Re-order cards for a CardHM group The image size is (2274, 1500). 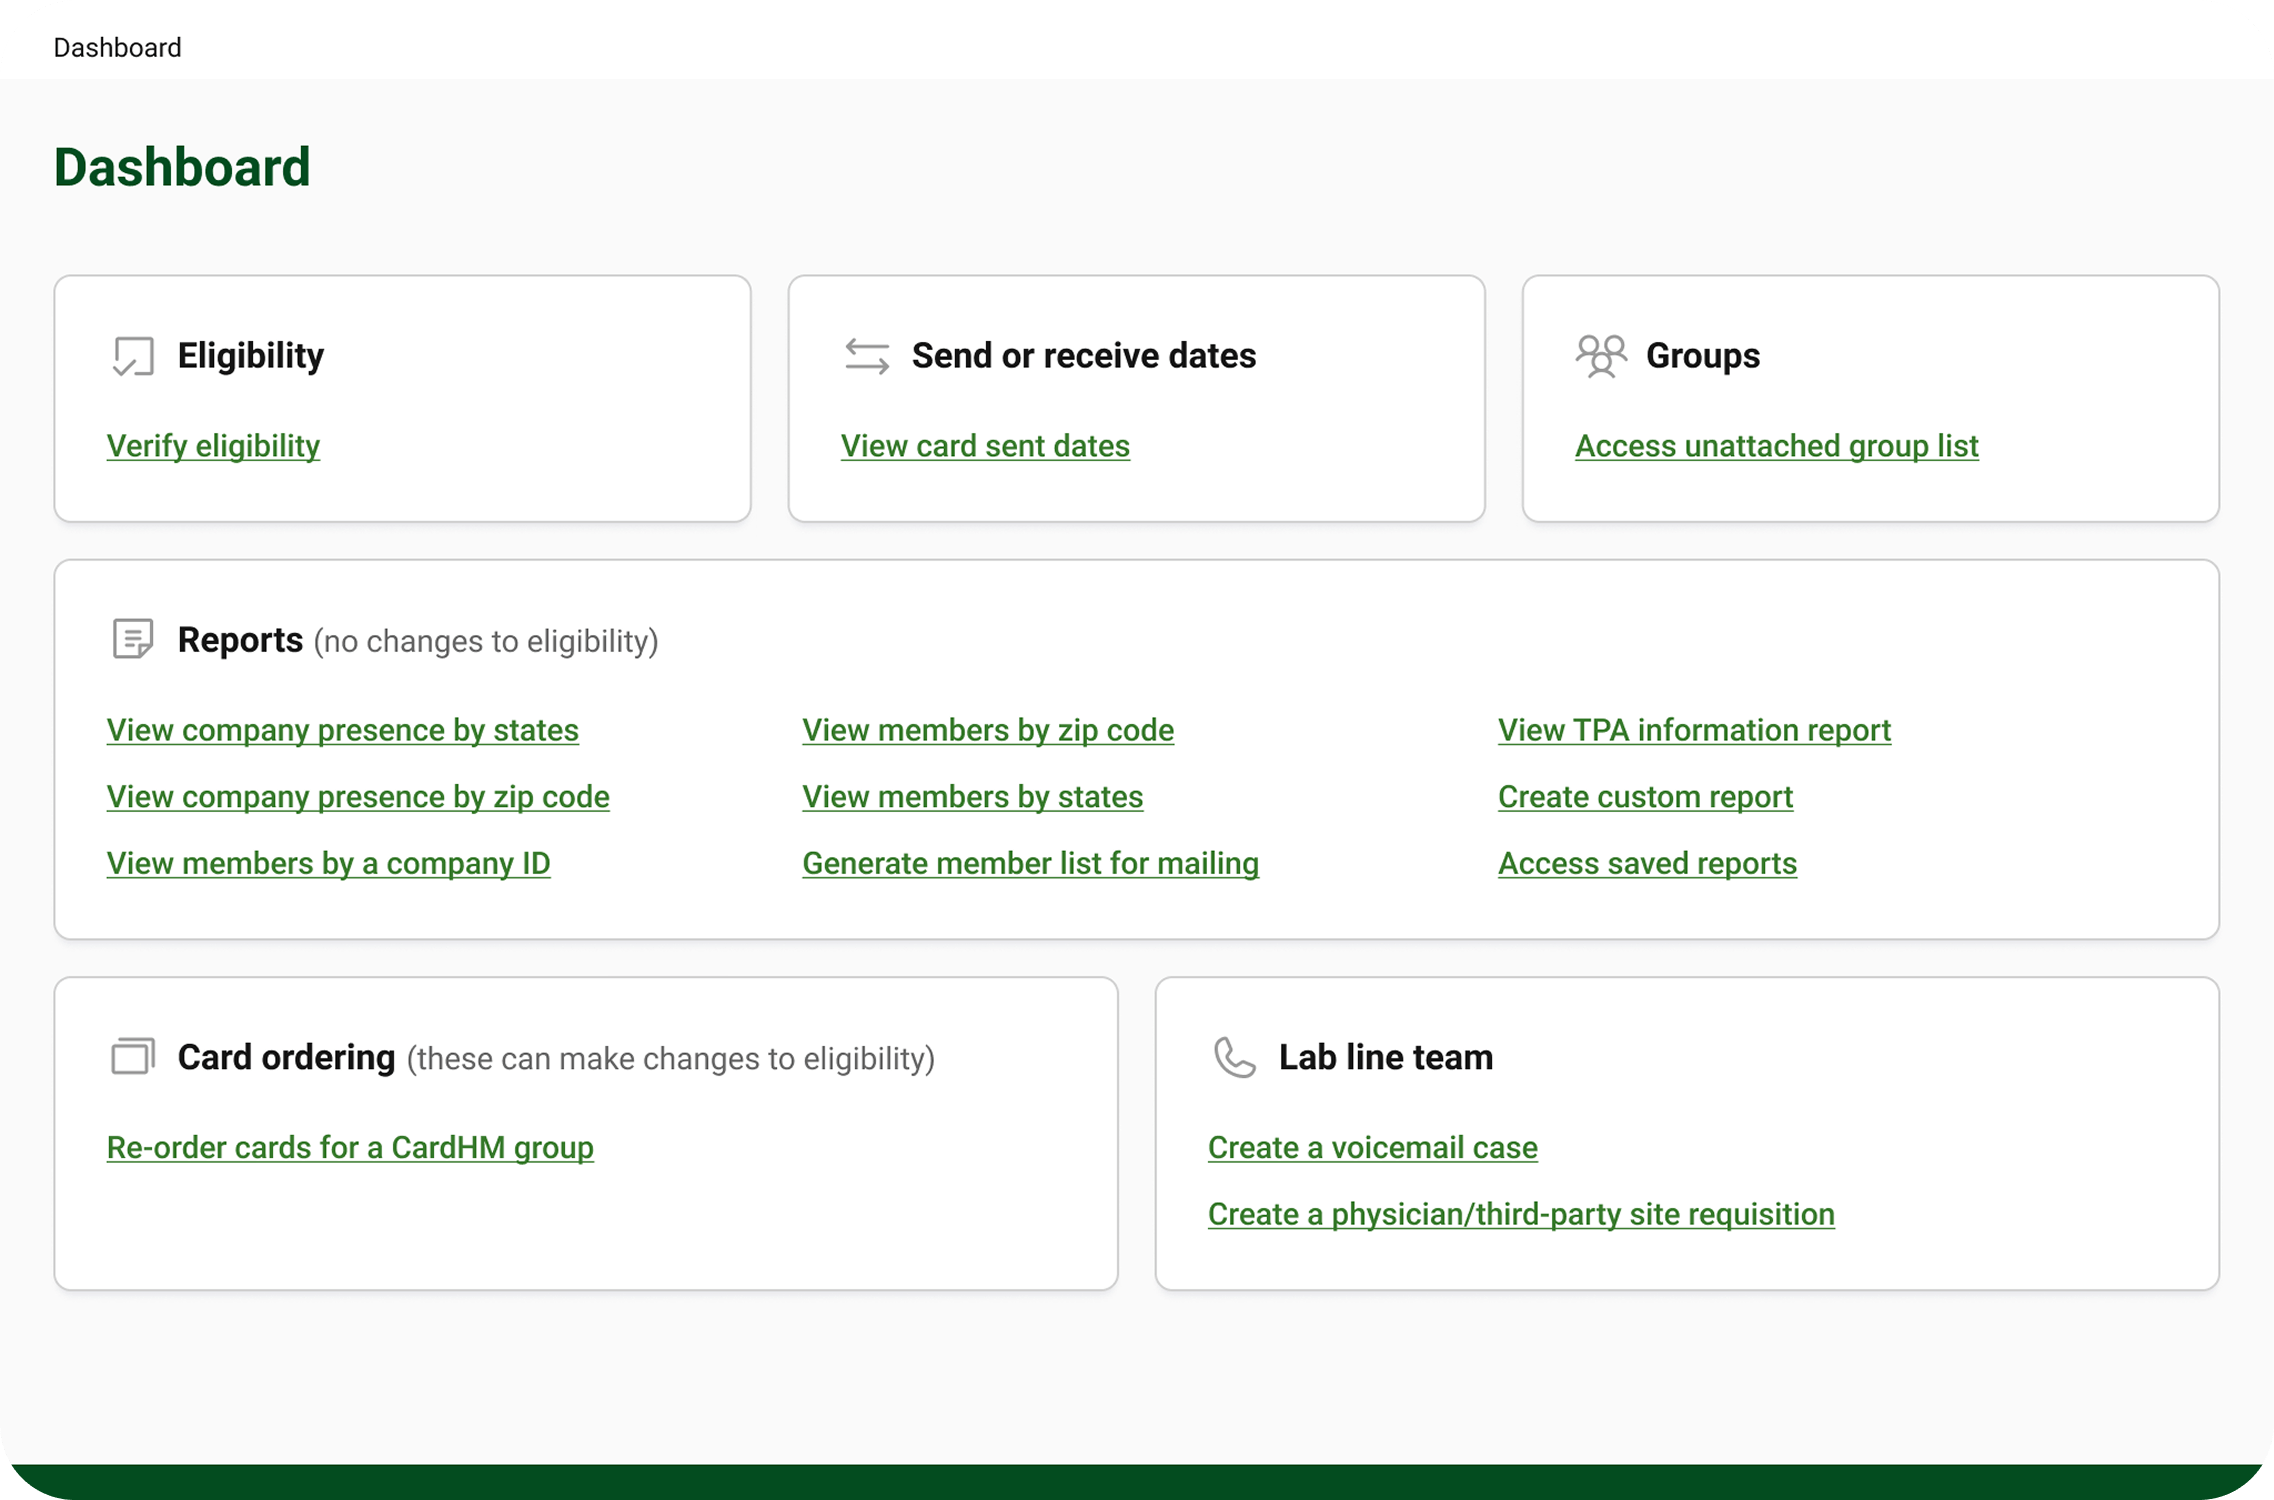pos(350,1147)
